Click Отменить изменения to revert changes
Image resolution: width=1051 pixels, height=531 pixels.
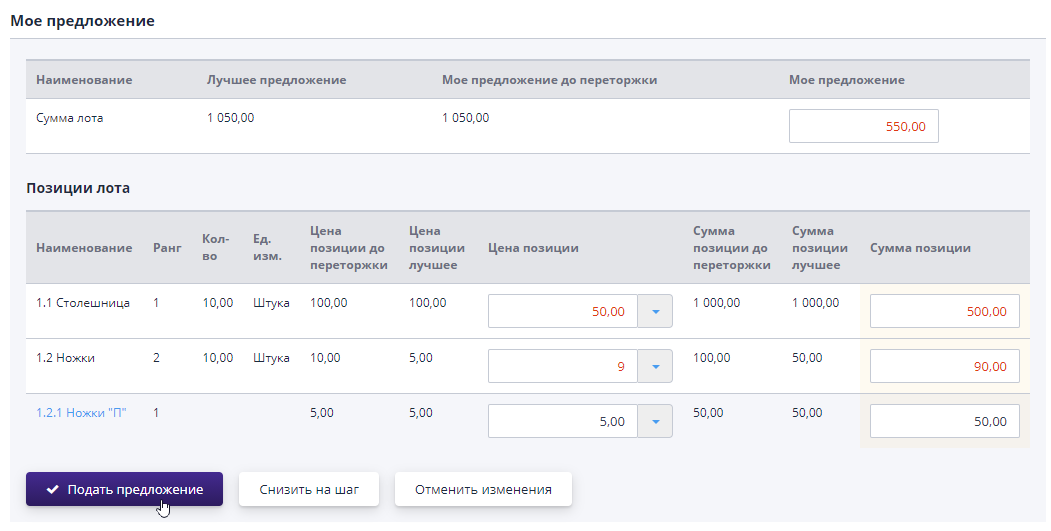pos(483,489)
